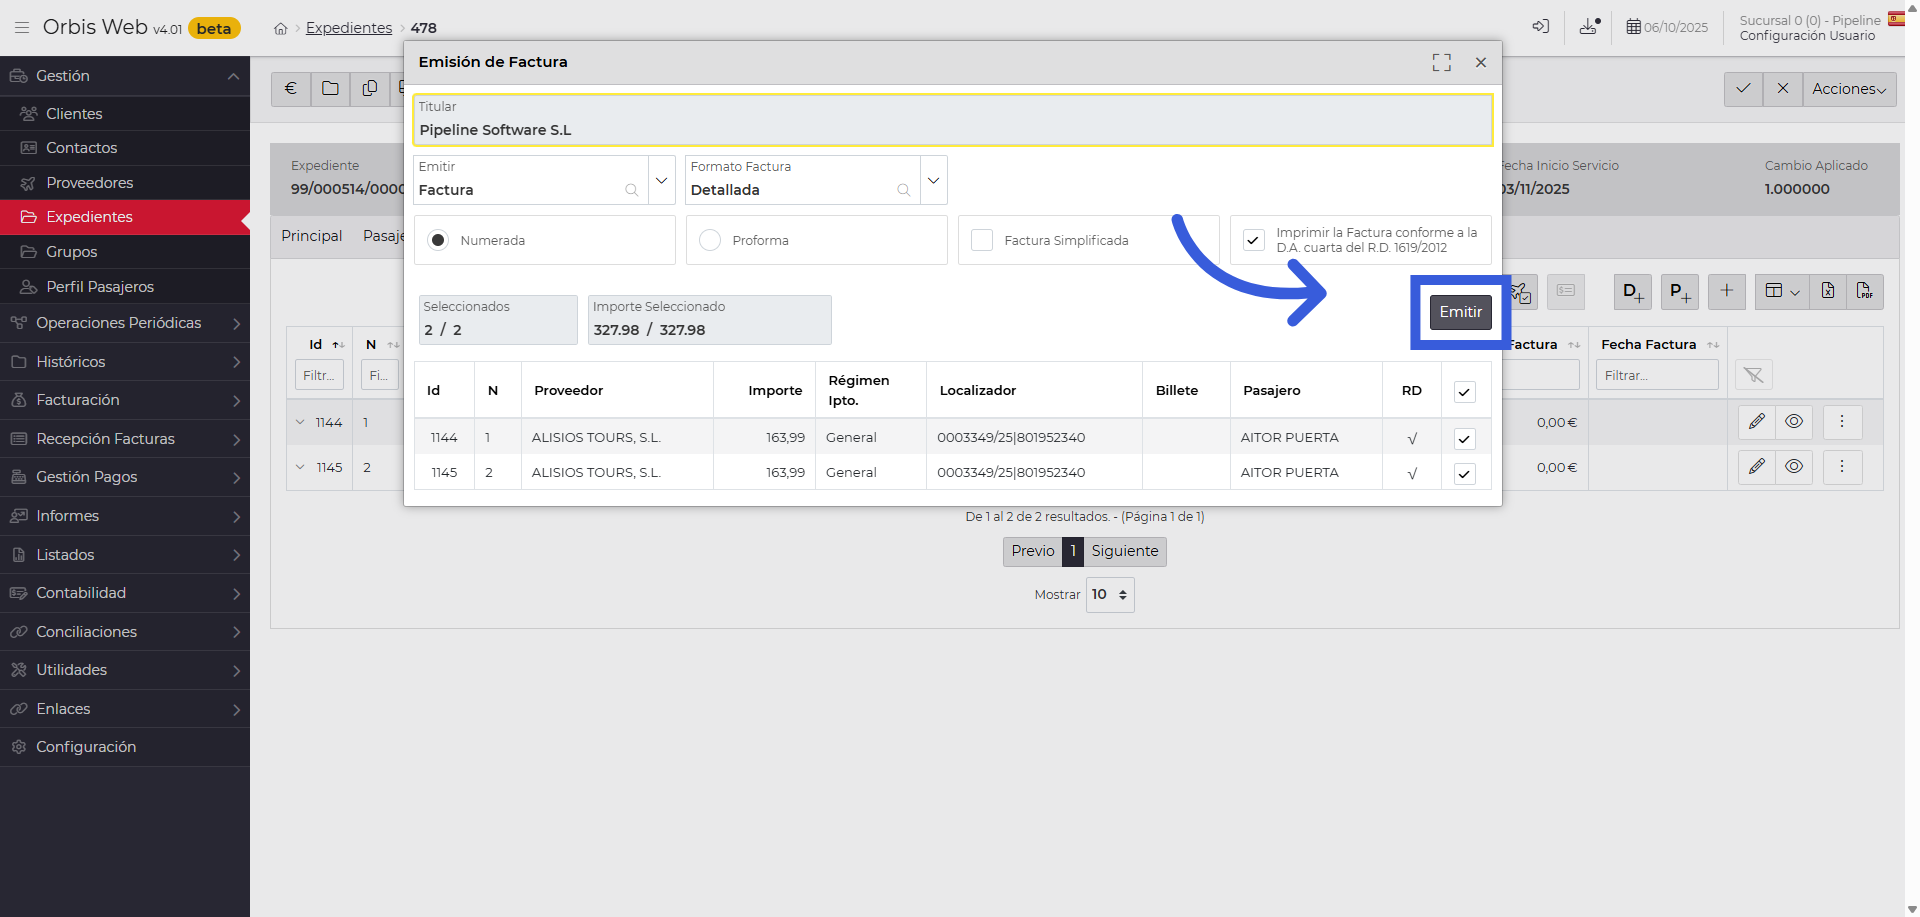1920x917 pixels.
Task: Uncheck the R.D. 1619/2012 print option
Action: [x=1253, y=240]
